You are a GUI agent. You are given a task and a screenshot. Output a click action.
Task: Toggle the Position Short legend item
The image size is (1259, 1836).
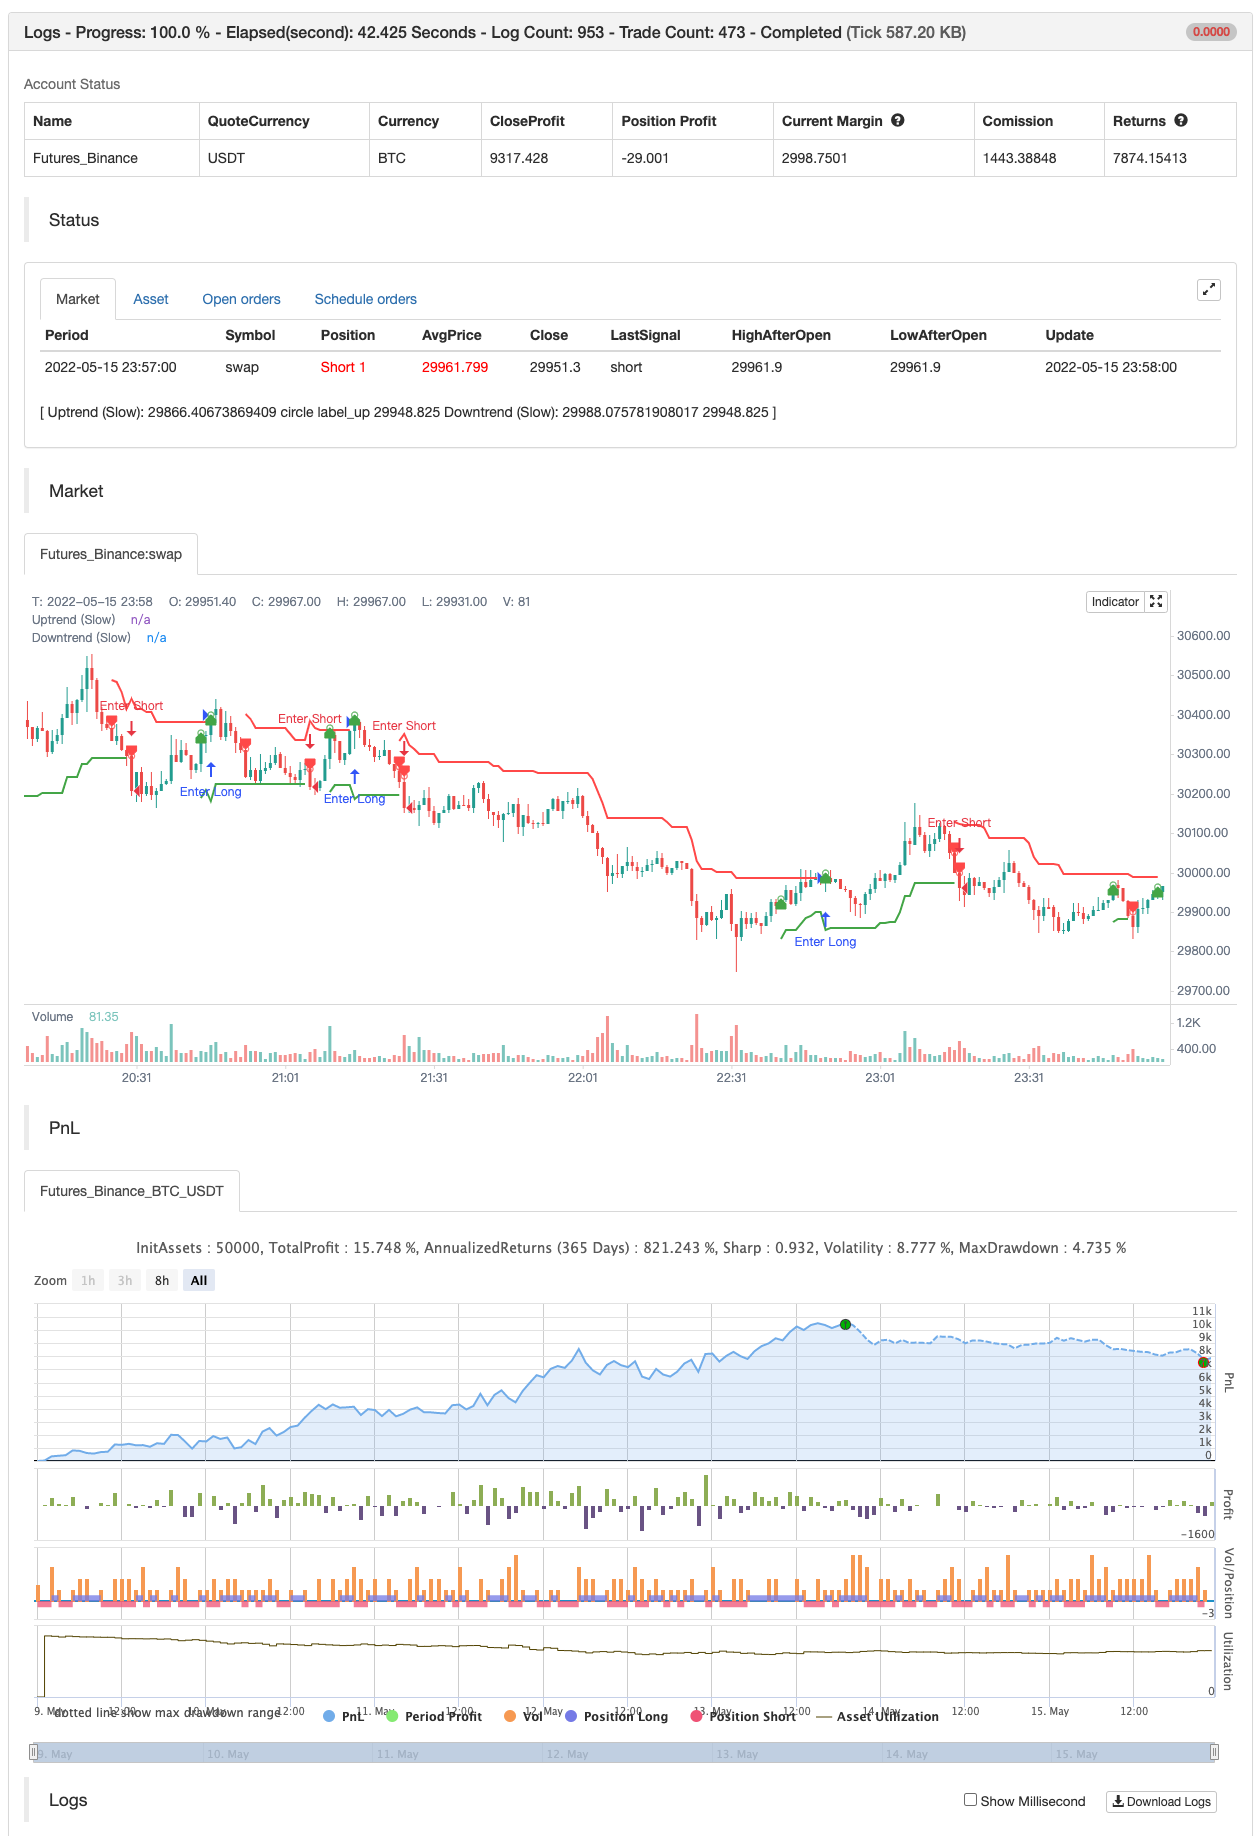743,1716
